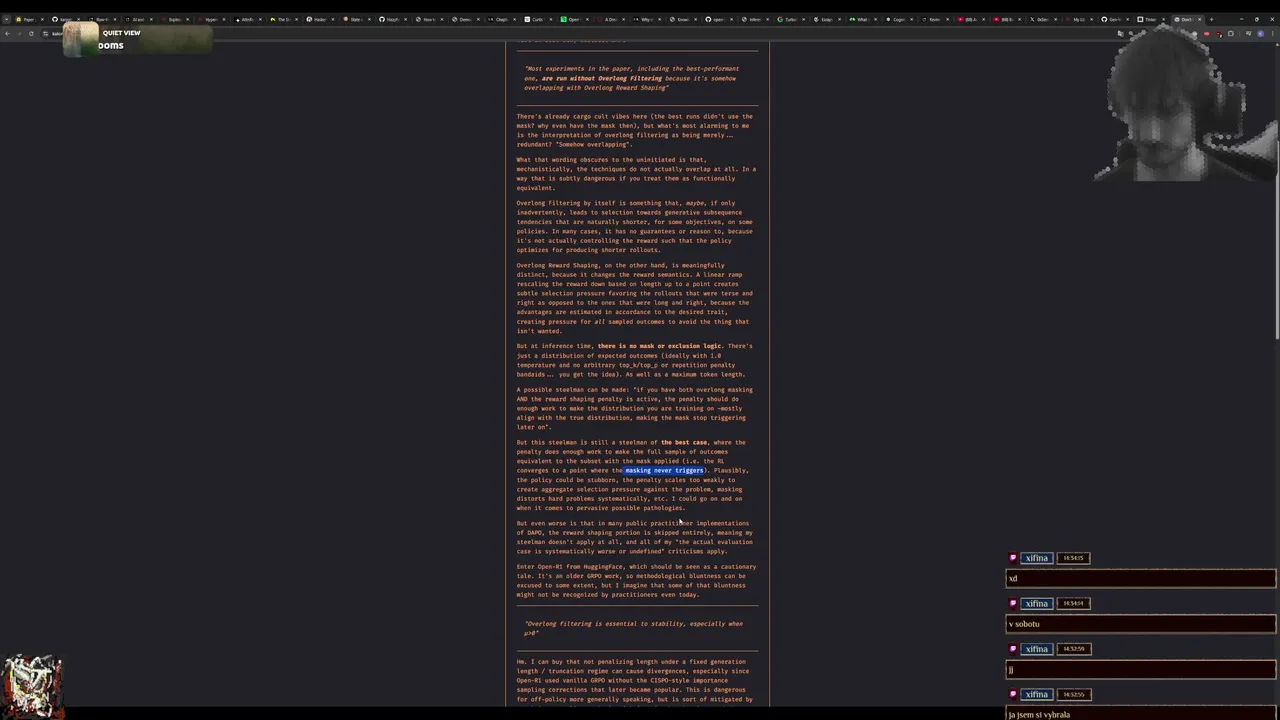The image size is (1280, 720).
Task: Open the 'How to' tab
Action: (428, 19)
